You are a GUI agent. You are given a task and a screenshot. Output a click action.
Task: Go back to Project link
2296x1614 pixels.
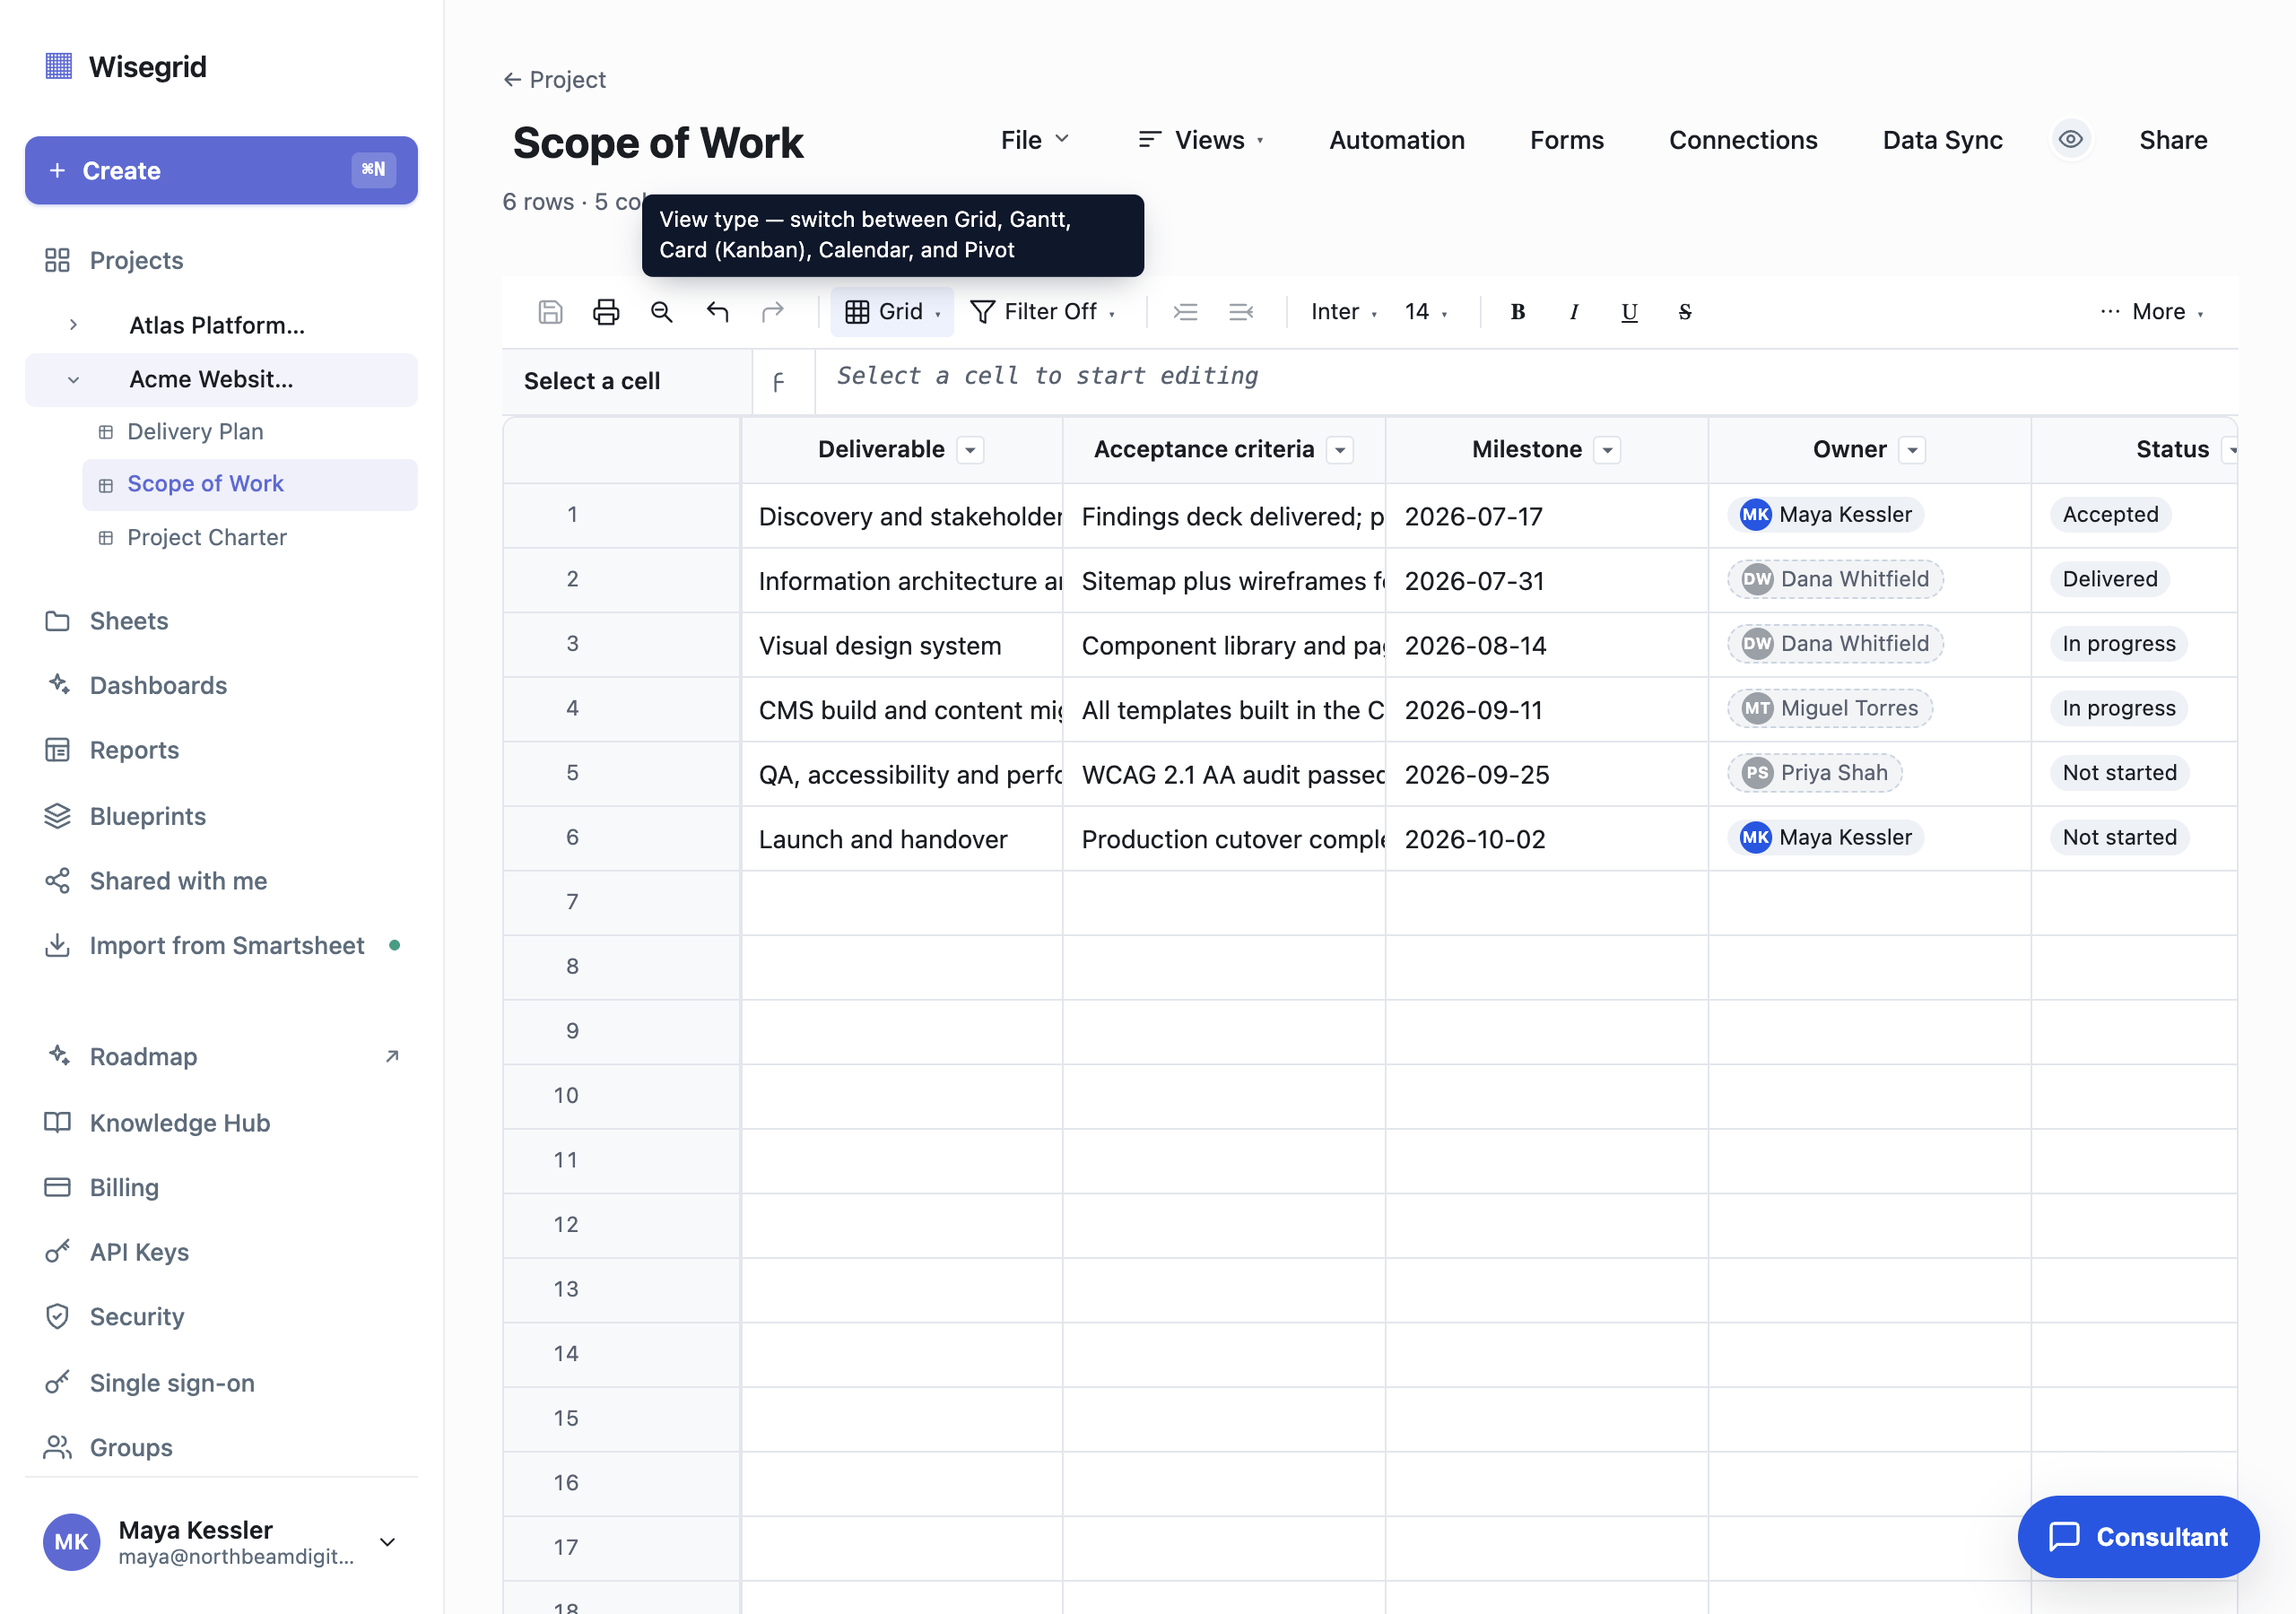pos(554,79)
